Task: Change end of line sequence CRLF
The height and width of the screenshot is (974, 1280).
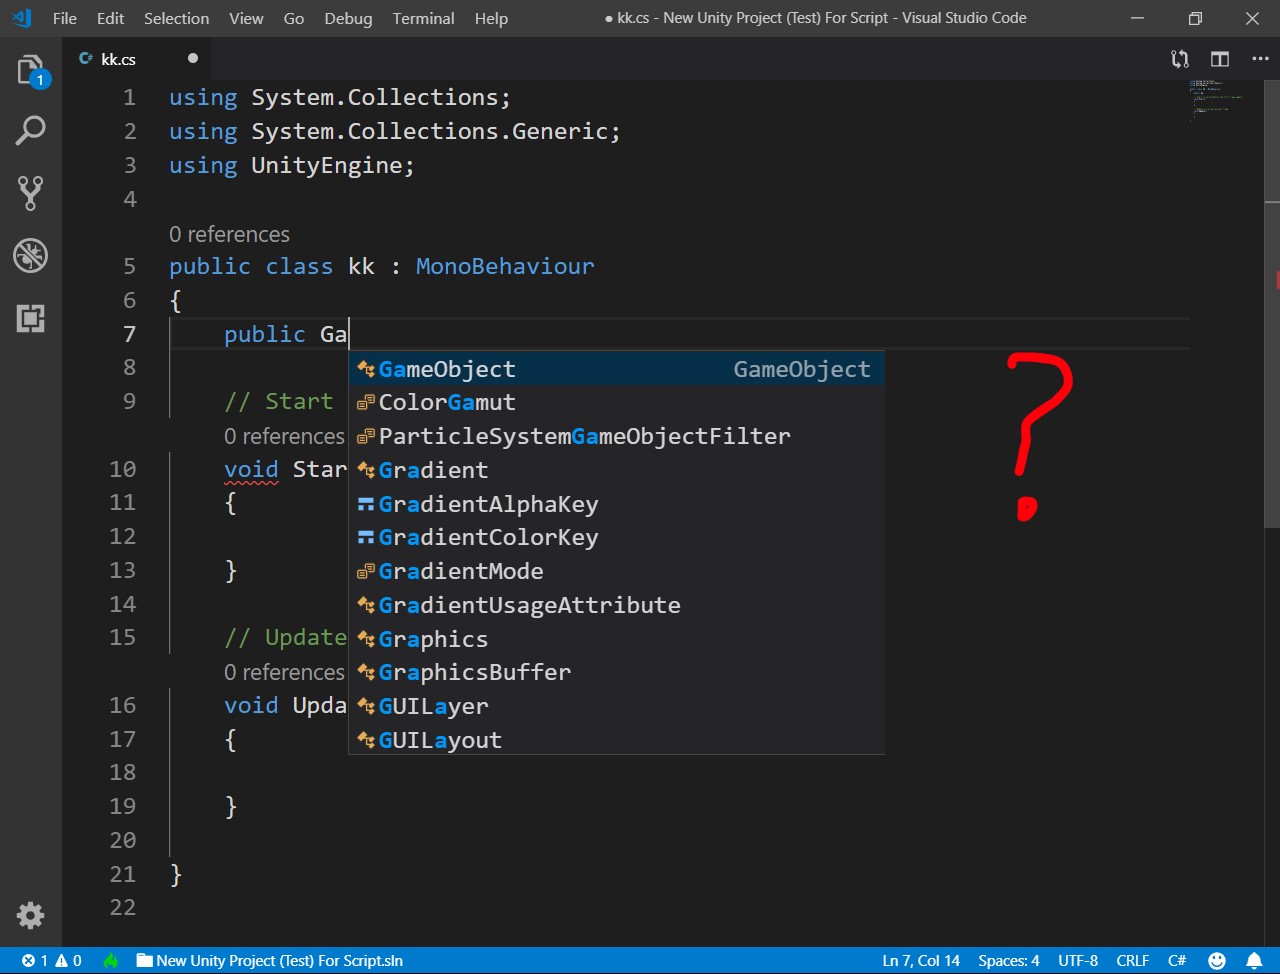Action: (1133, 961)
